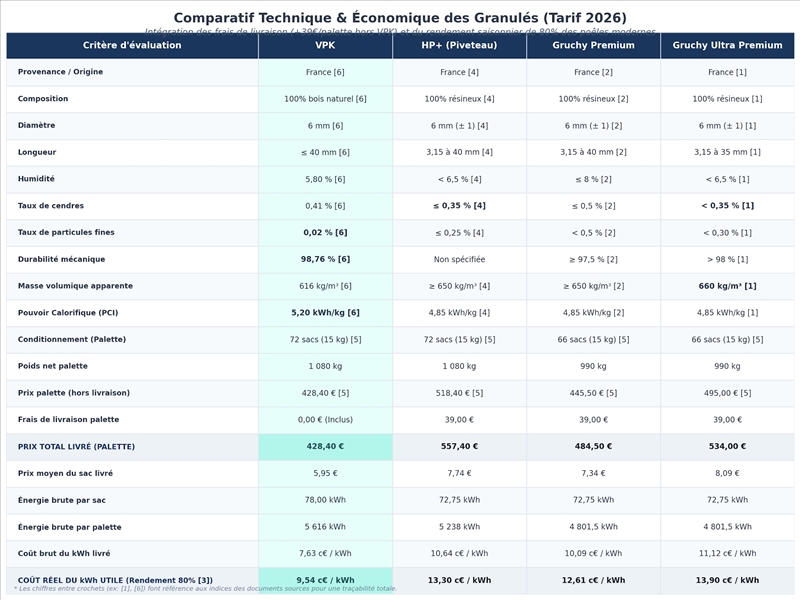800x600 pixels.
Task: Select the "13,90 c€ / kWh" useful cost cell
Action: tap(727, 580)
